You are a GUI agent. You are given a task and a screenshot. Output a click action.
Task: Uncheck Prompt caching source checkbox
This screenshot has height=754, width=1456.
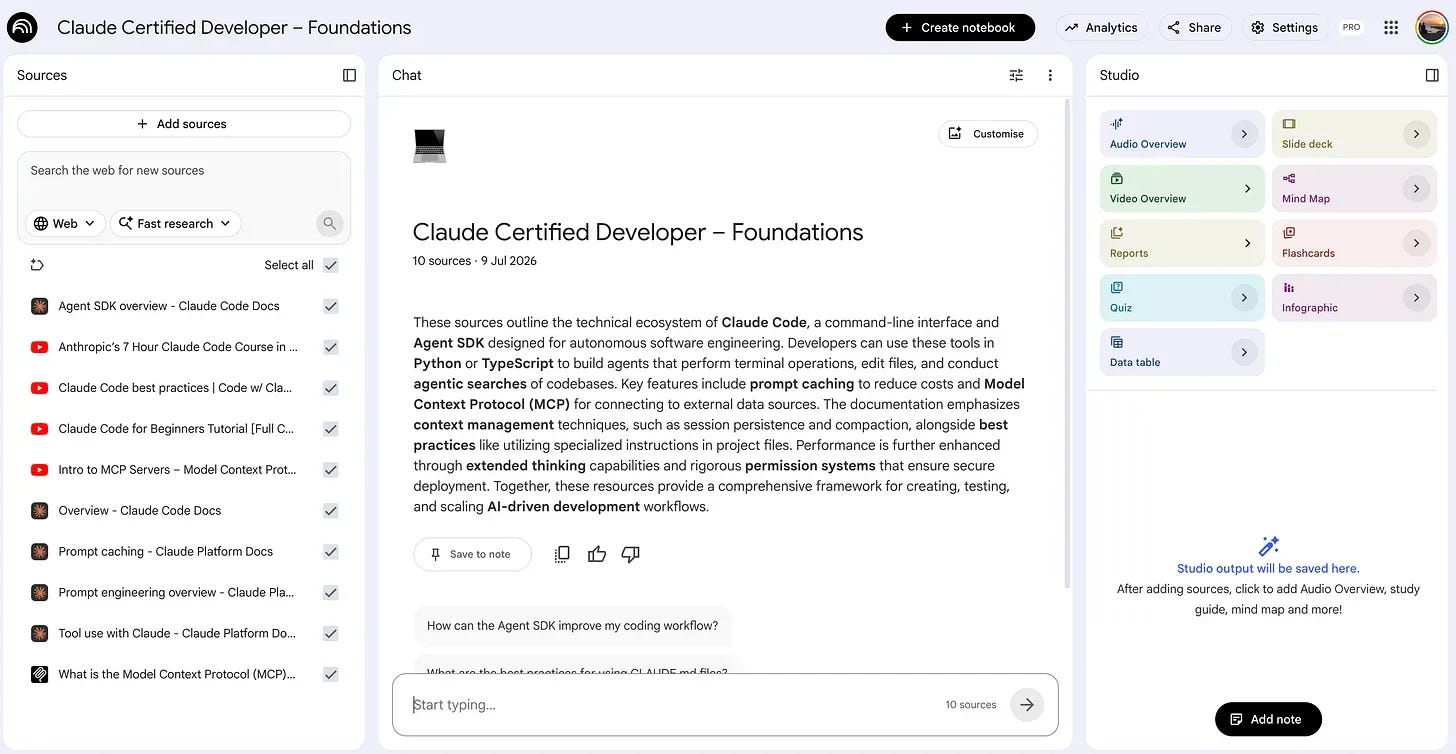point(331,552)
